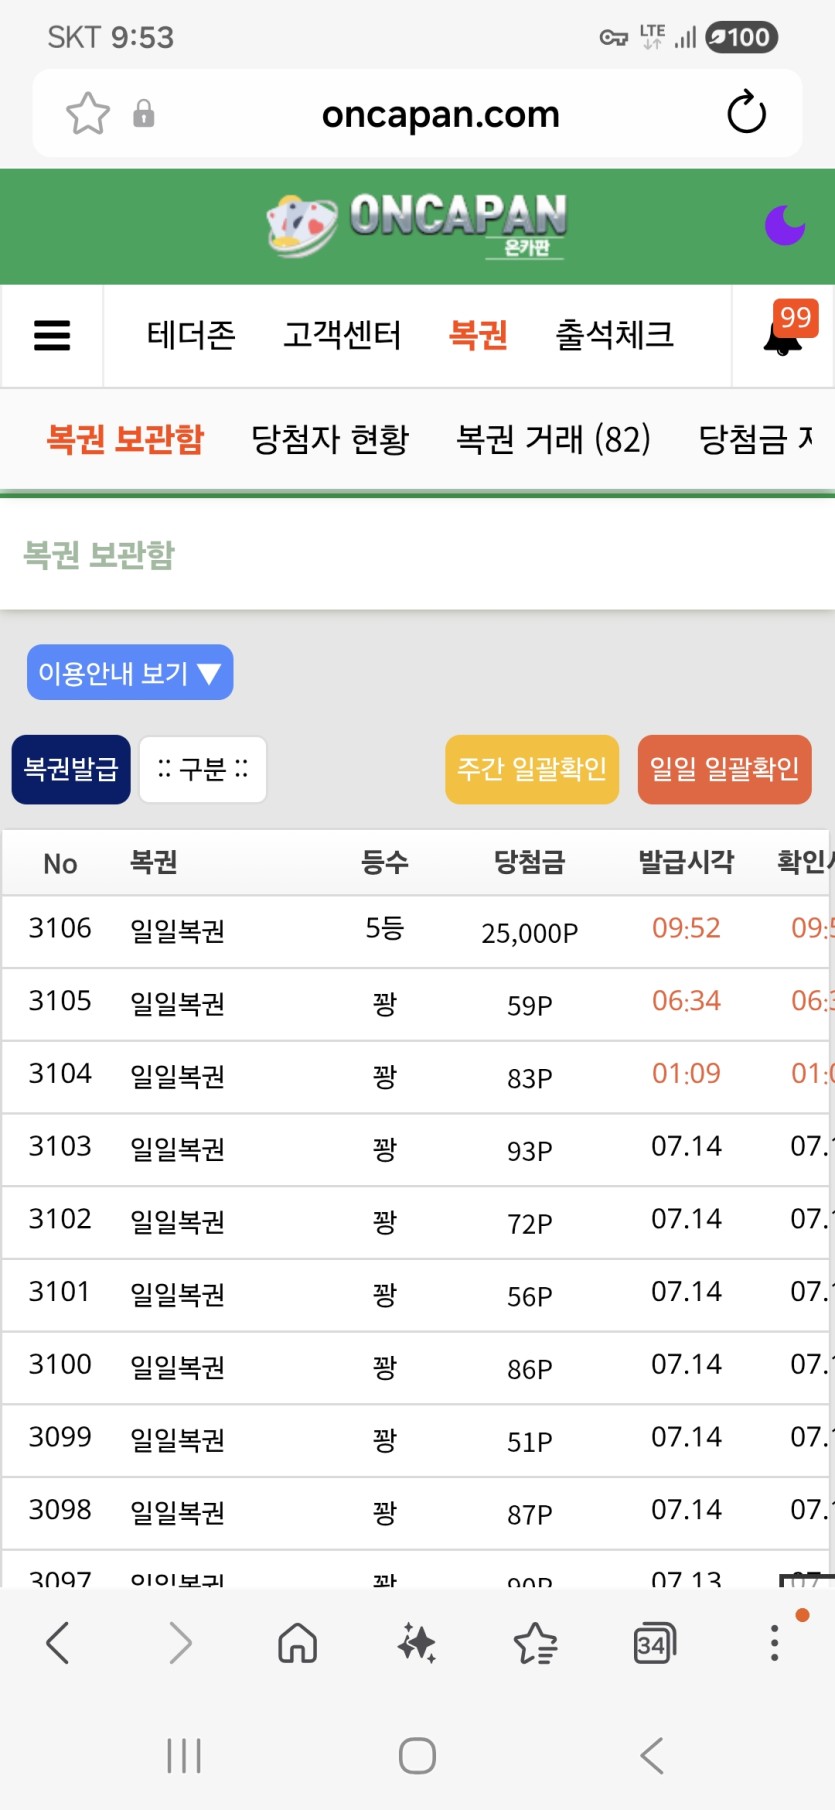
Task: Open the :: 구분 :: dropdown
Action: pos(203,769)
